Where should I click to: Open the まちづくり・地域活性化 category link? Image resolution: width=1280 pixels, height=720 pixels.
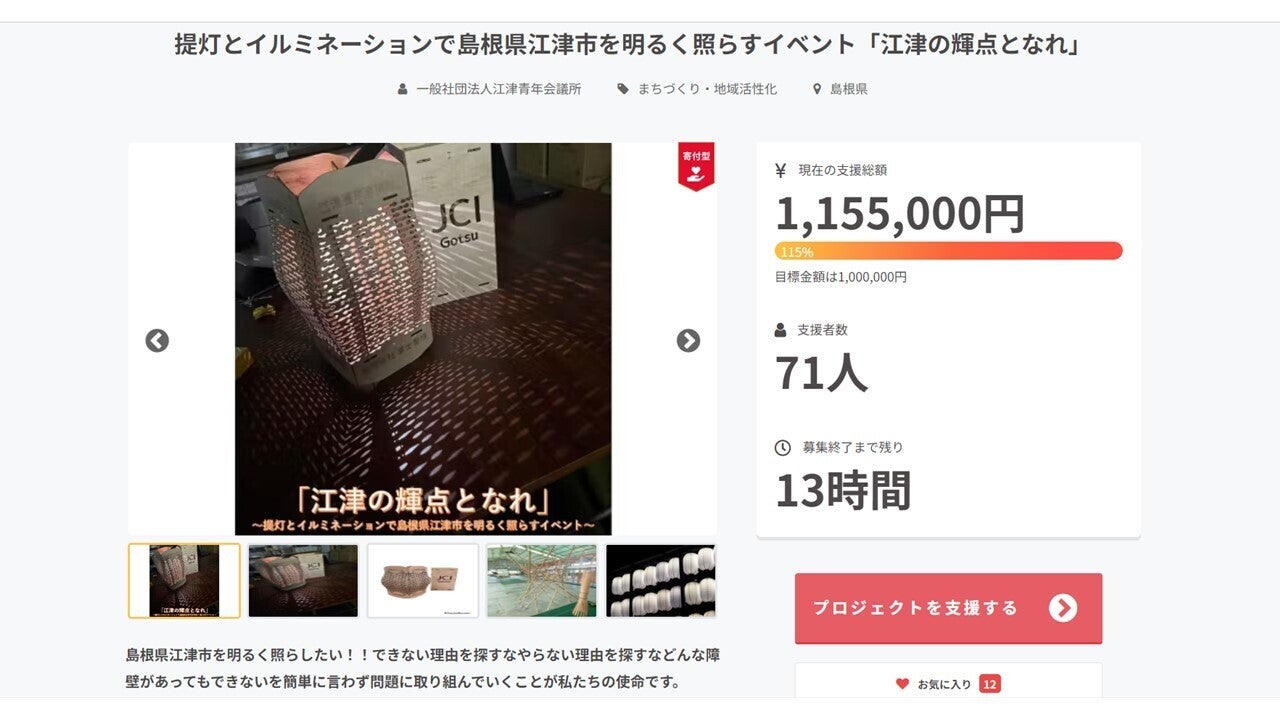707,89
